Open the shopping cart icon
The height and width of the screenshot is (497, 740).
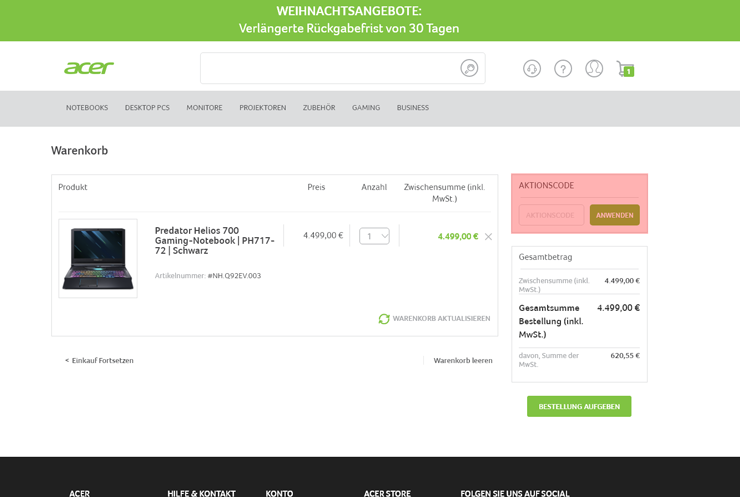coord(625,69)
